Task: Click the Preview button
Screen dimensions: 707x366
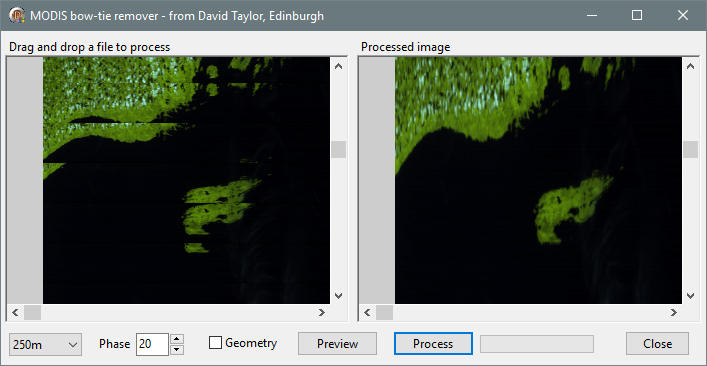Action: coord(337,344)
